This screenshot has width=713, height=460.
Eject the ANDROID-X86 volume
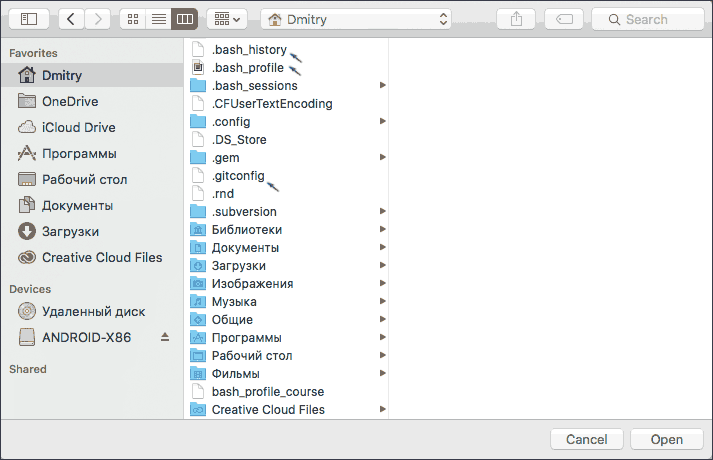165,338
